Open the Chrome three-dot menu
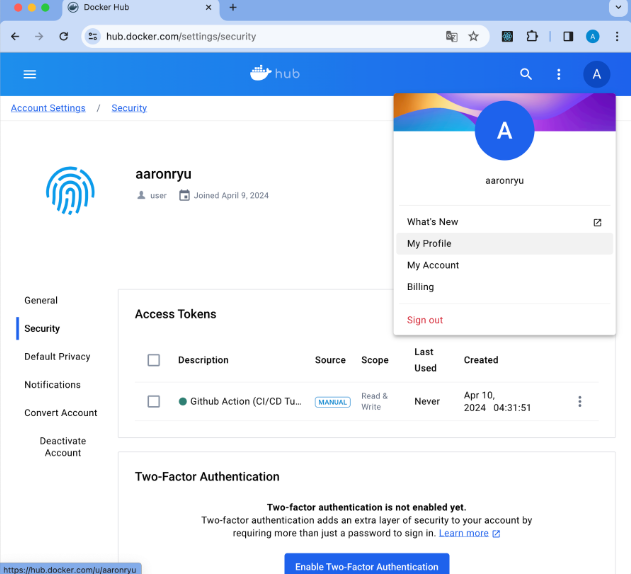The width and height of the screenshot is (631, 574). click(617, 37)
